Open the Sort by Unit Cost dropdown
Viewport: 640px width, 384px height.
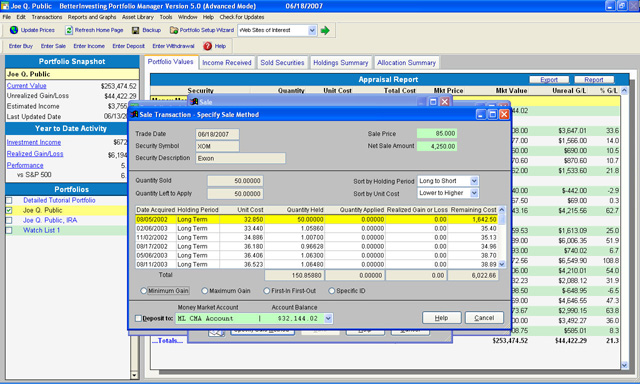(474, 193)
